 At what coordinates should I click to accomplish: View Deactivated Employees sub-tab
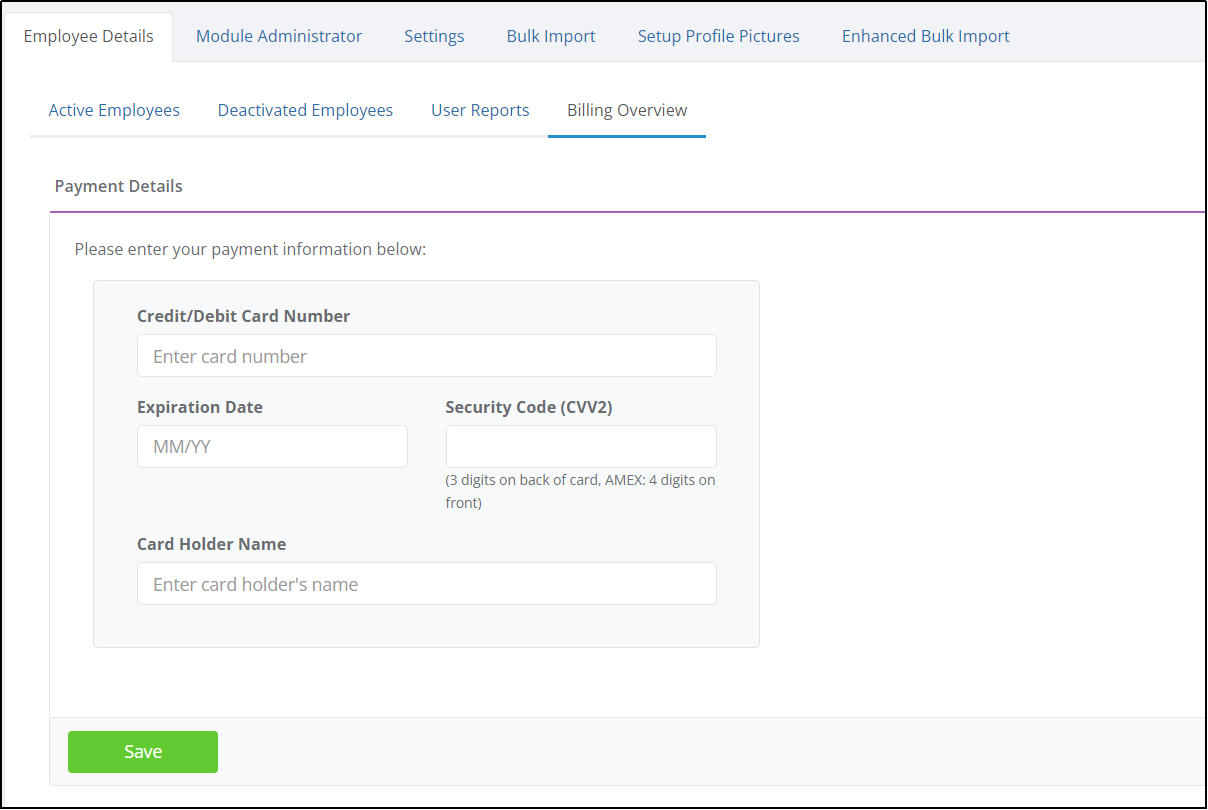[305, 110]
